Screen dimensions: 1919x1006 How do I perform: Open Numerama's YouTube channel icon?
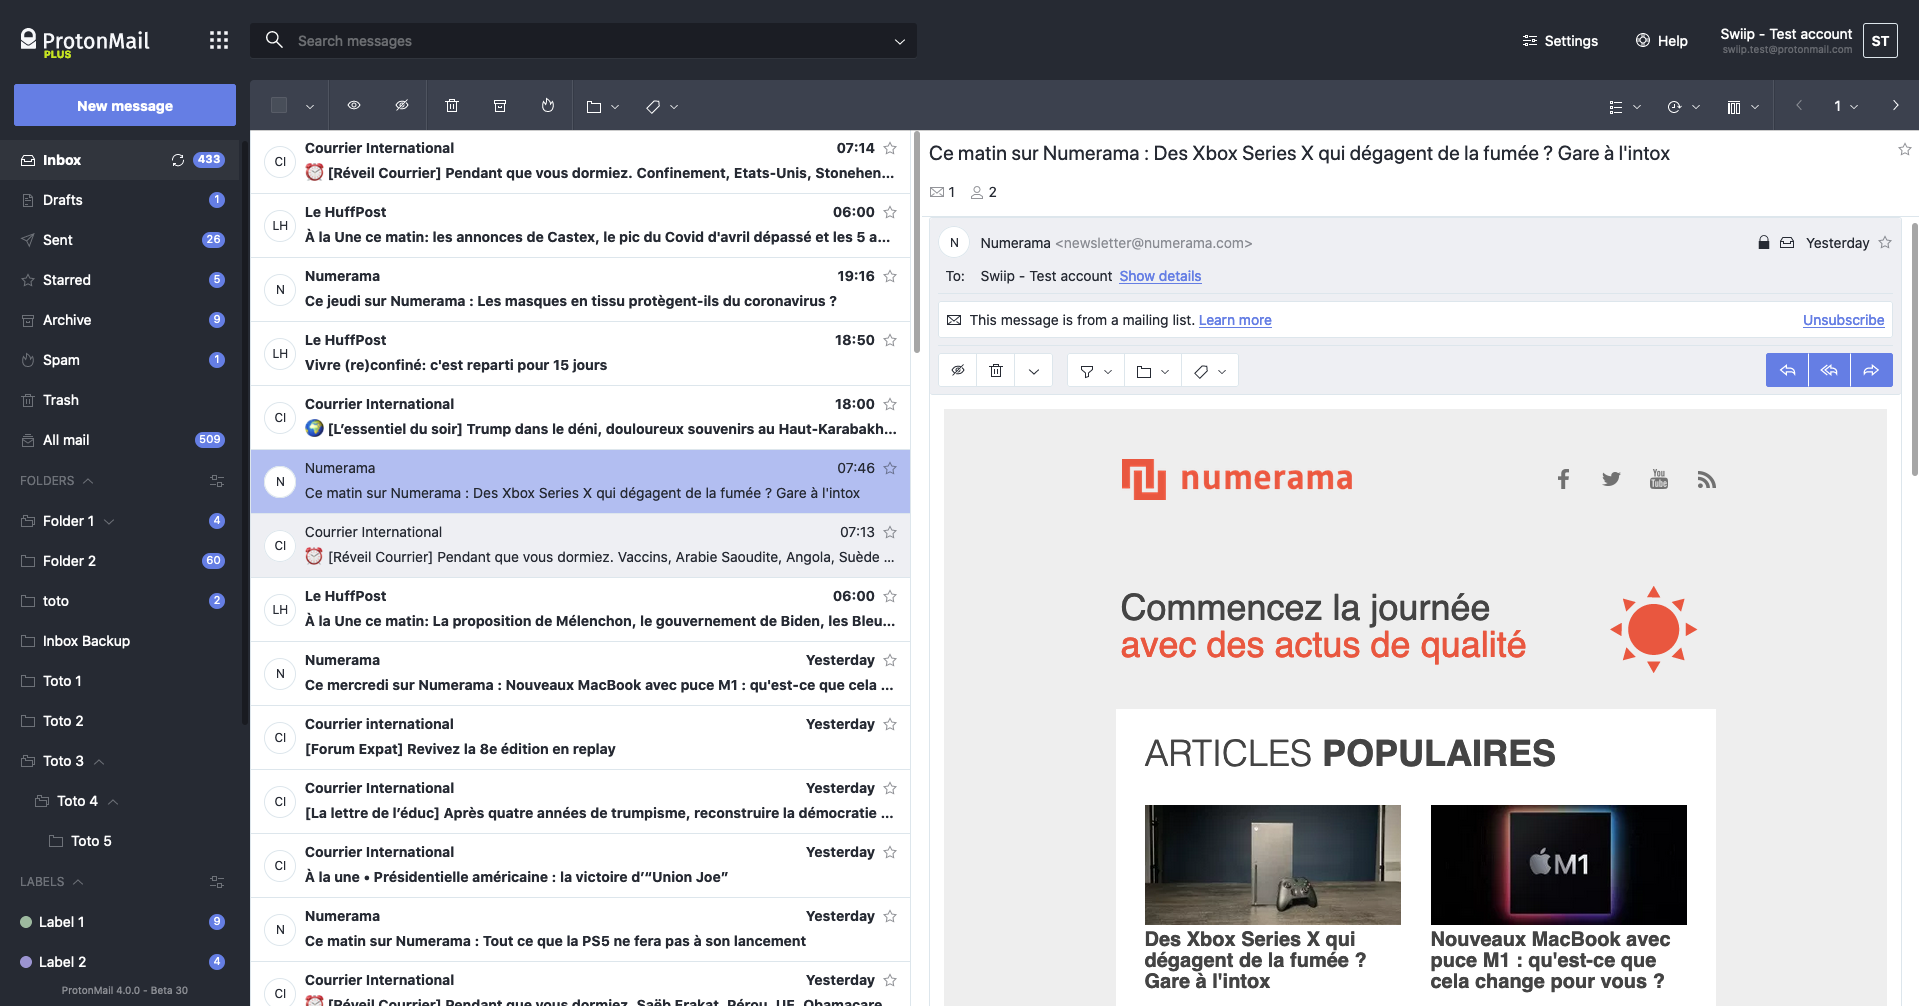click(1659, 480)
